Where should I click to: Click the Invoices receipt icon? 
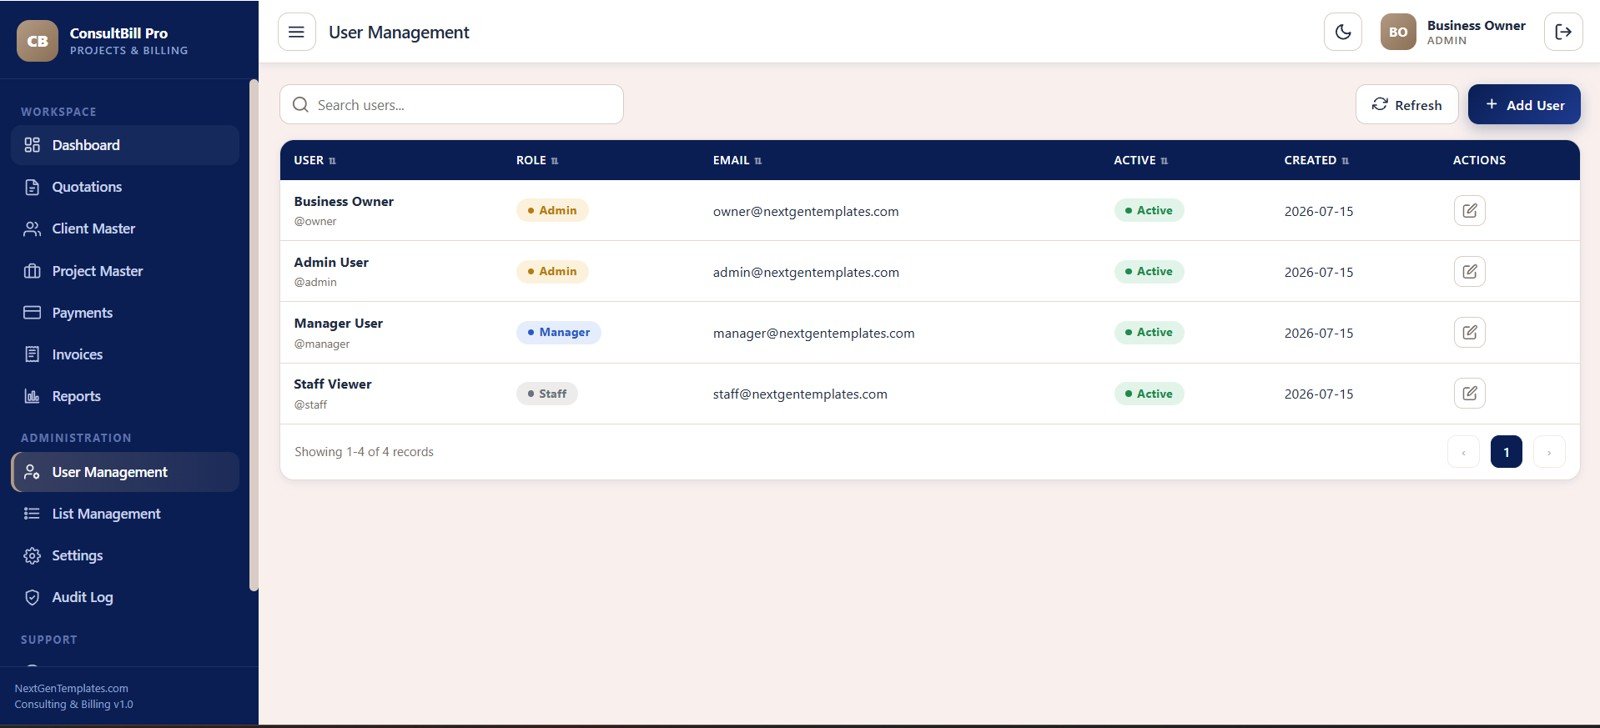(x=32, y=354)
